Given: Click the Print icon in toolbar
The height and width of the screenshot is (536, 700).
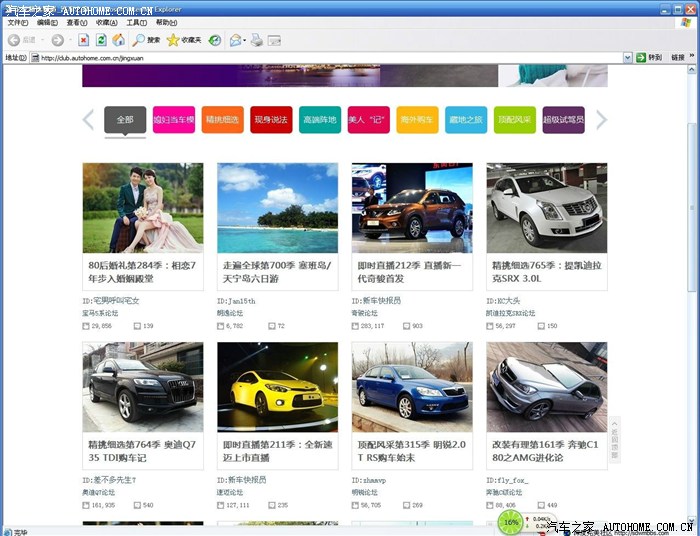Looking at the screenshot, I should 256,40.
